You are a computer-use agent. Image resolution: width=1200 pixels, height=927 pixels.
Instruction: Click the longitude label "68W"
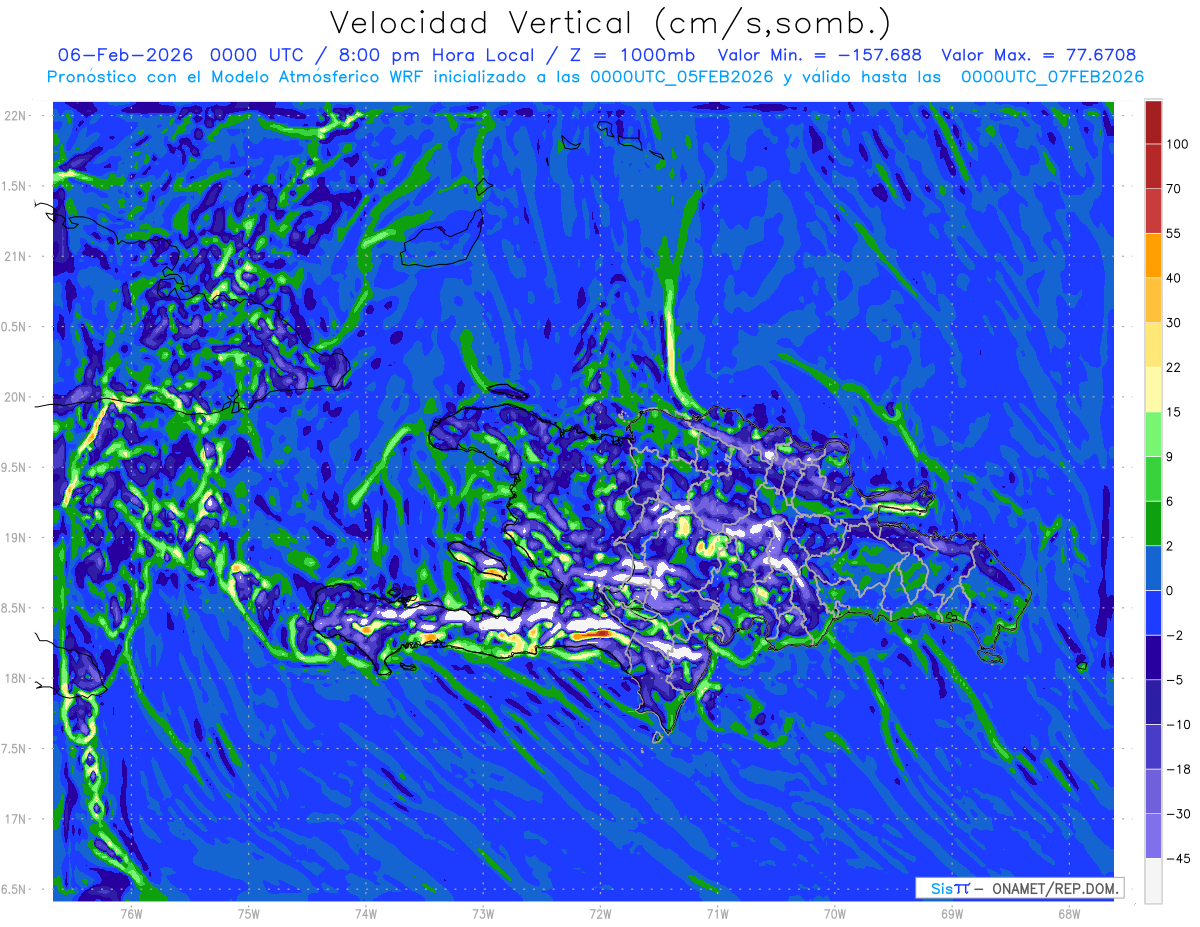tap(1069, 913)
